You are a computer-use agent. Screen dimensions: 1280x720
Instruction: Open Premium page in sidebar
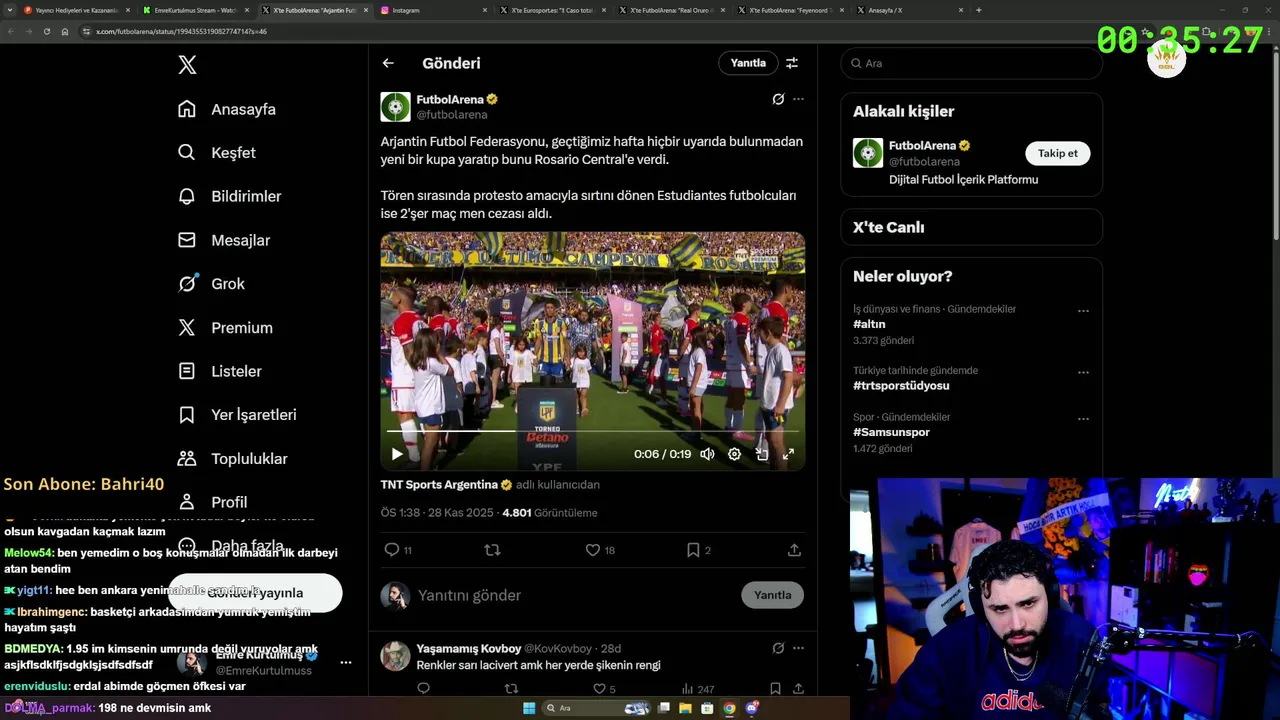(225, 327)
